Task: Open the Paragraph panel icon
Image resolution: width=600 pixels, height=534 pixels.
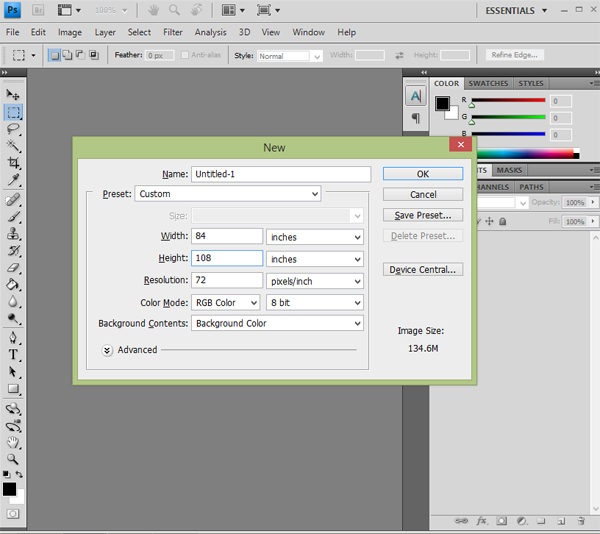Action: tap(416, 118)
